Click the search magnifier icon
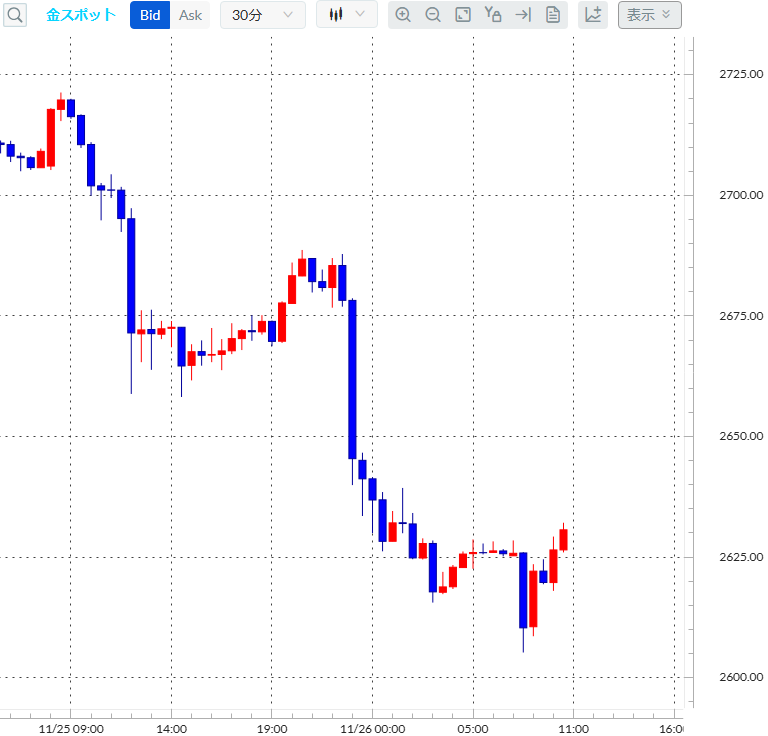This screenshot has height=736, width=768. (15, 15)
